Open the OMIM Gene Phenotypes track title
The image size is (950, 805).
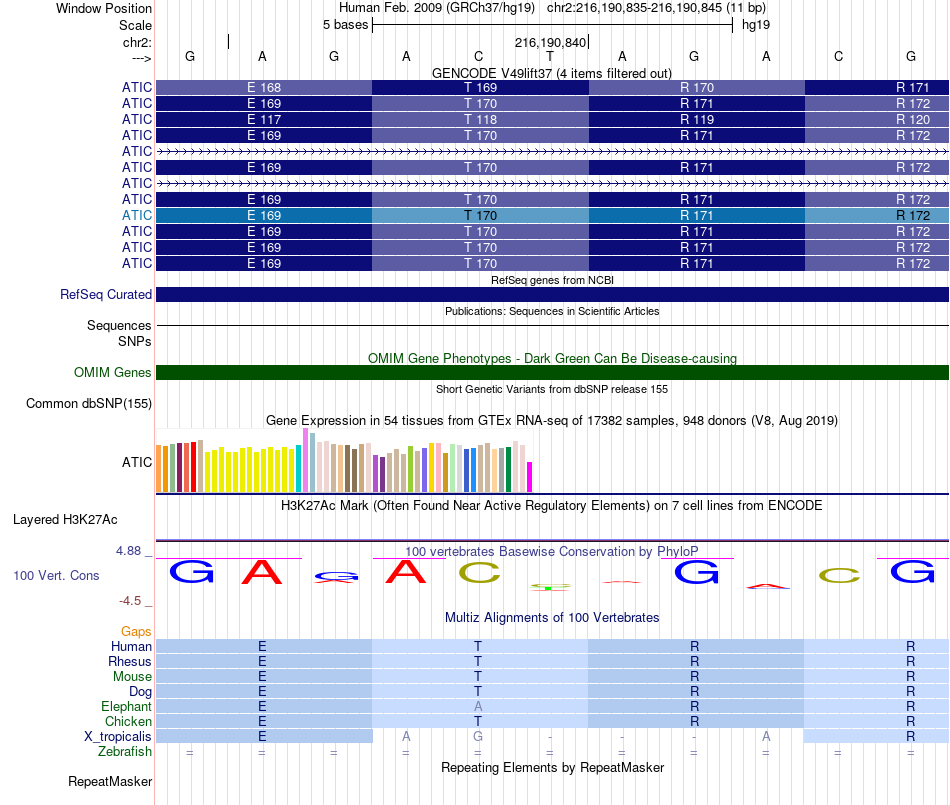point(552,358)
